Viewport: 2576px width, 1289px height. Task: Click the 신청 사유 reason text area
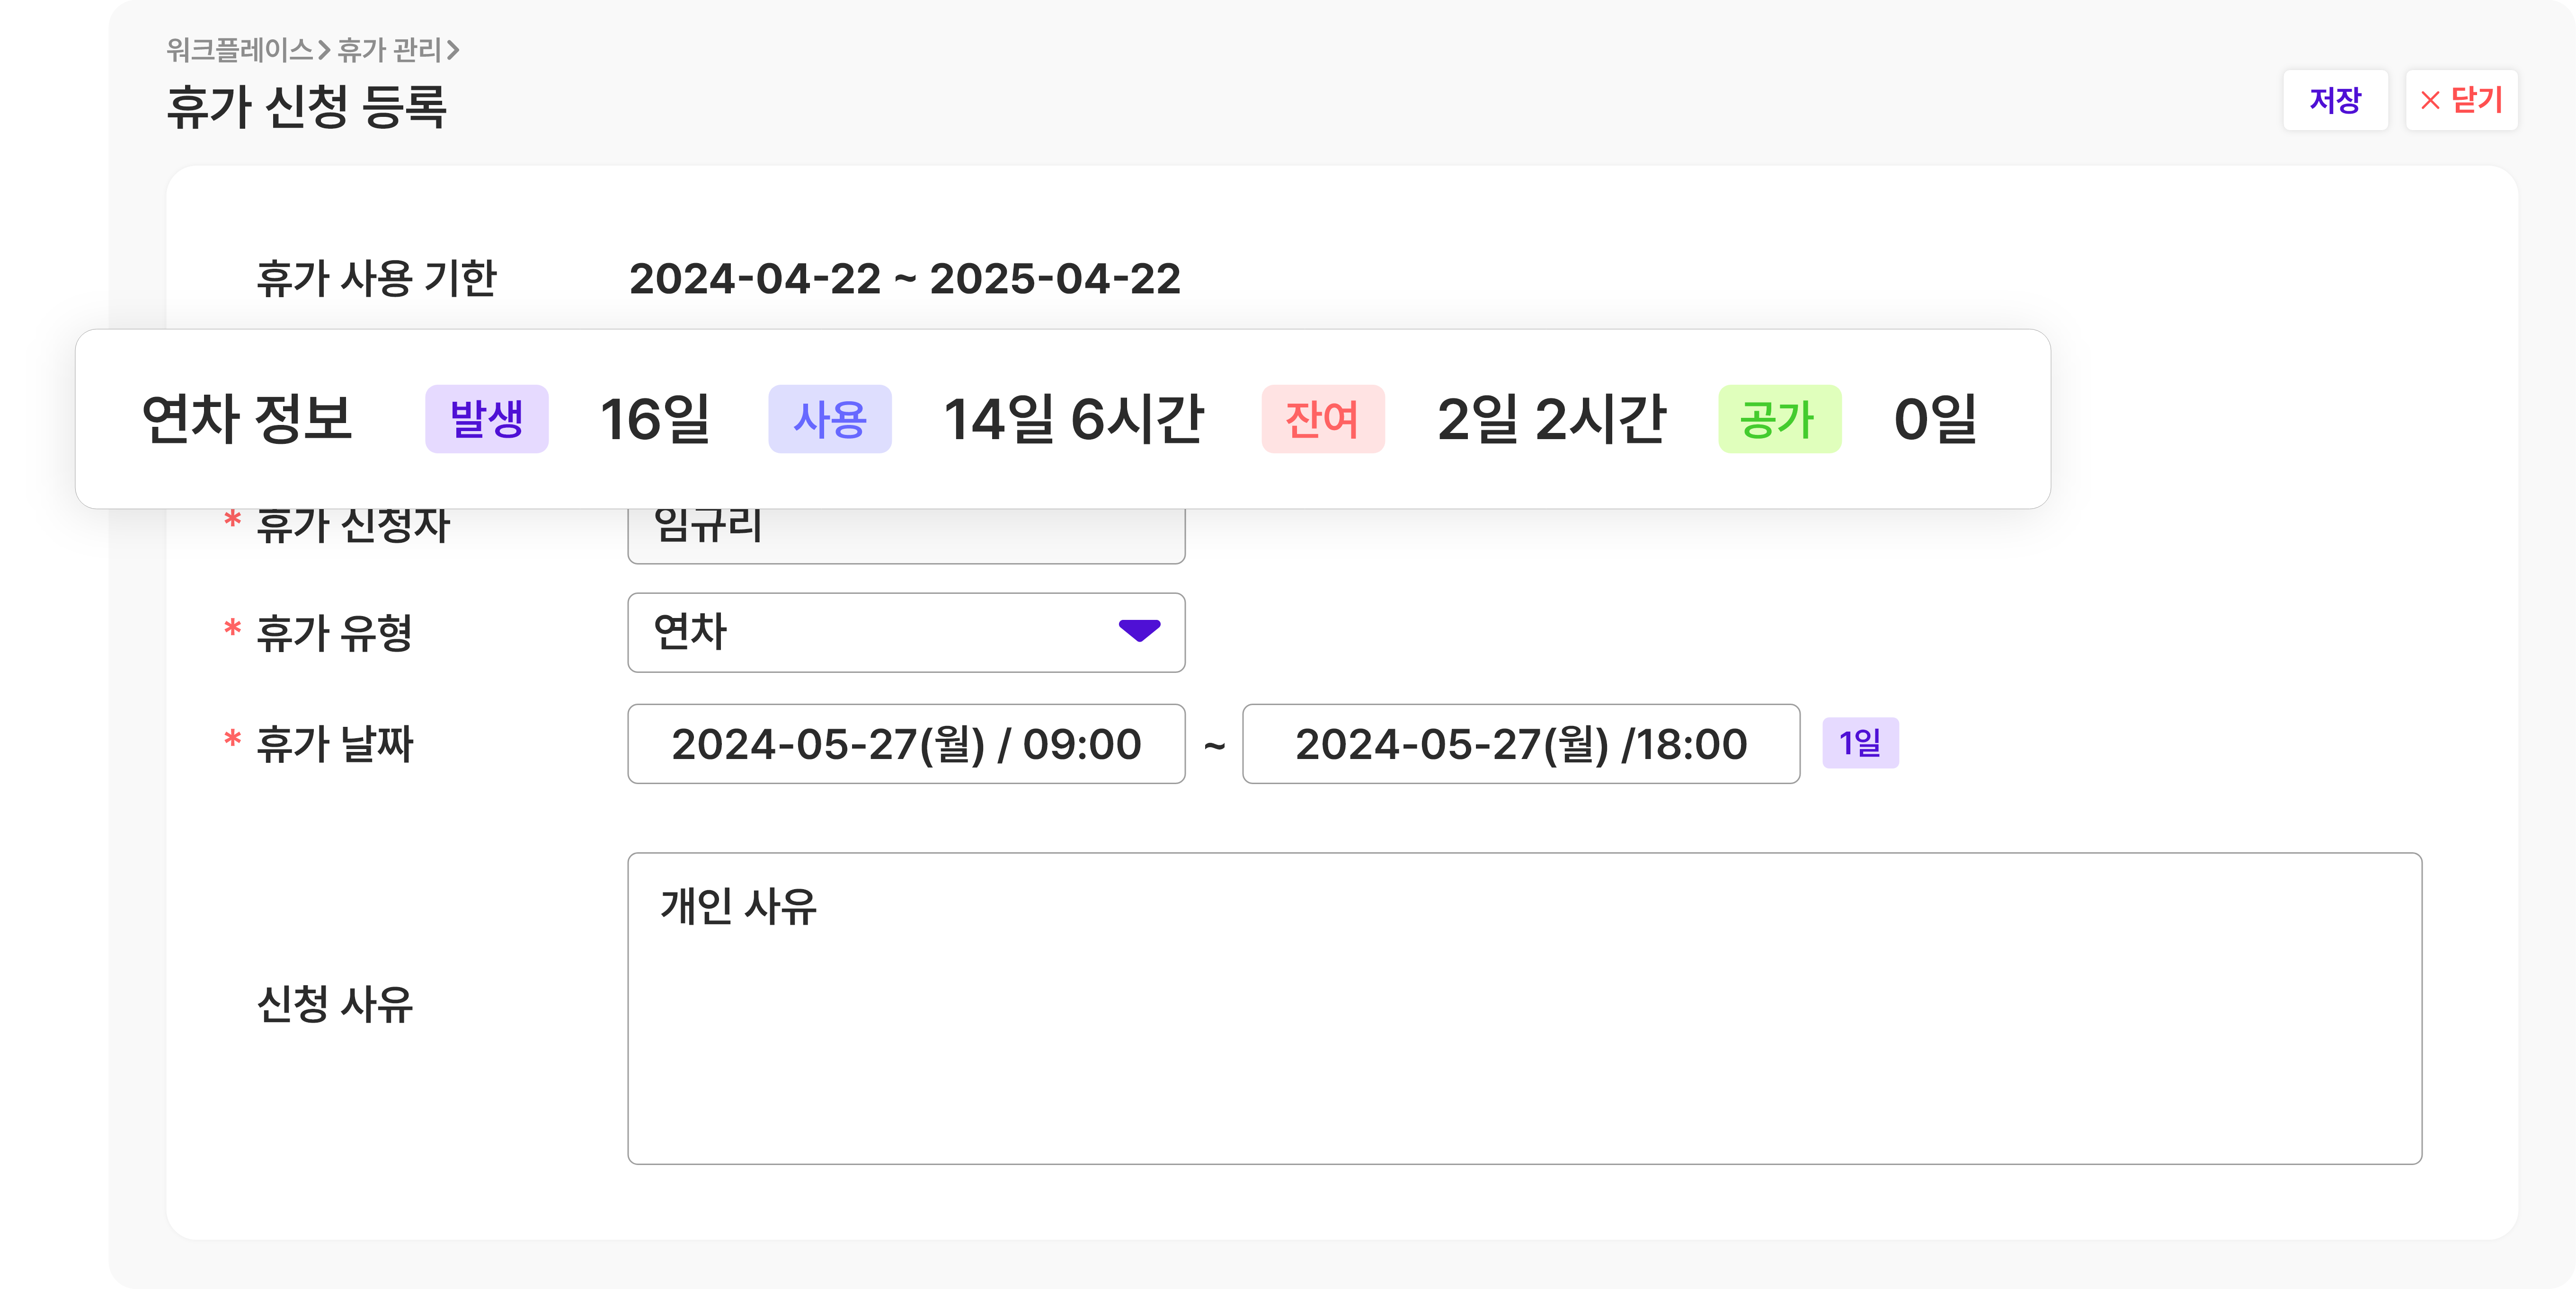point(1524,1008)
